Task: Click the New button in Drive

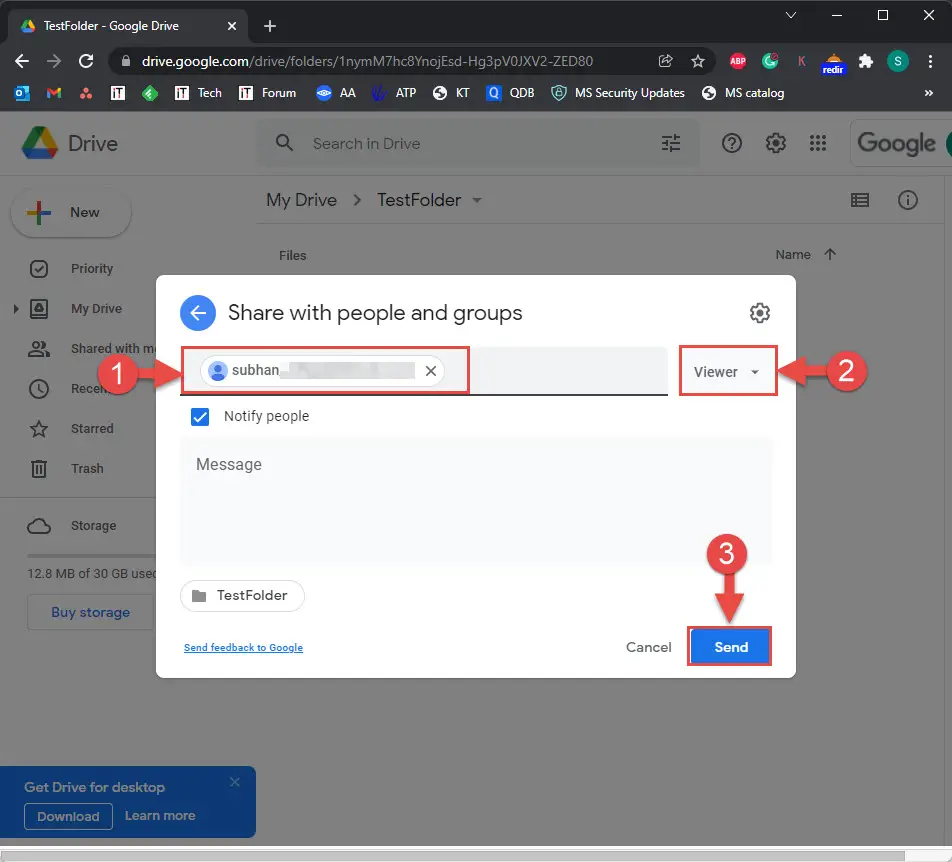Action: point(71,212)
